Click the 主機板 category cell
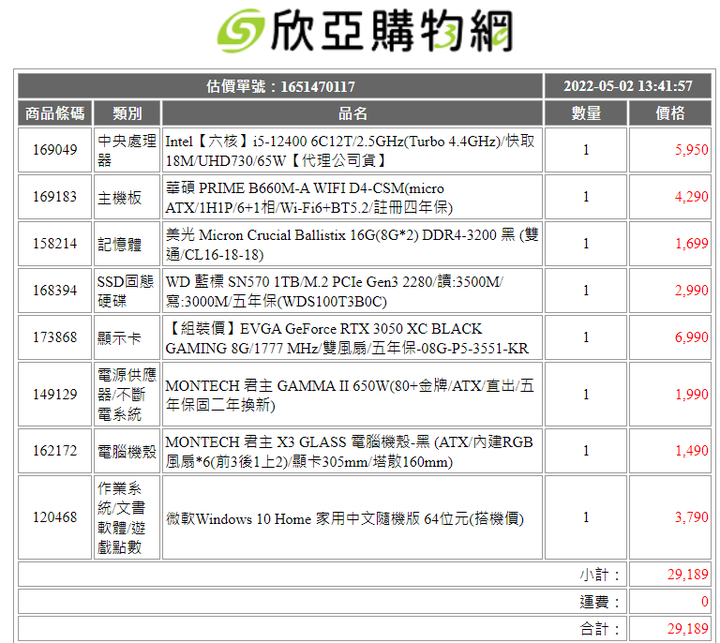This screenshot has width=720, height=643. 127,197
